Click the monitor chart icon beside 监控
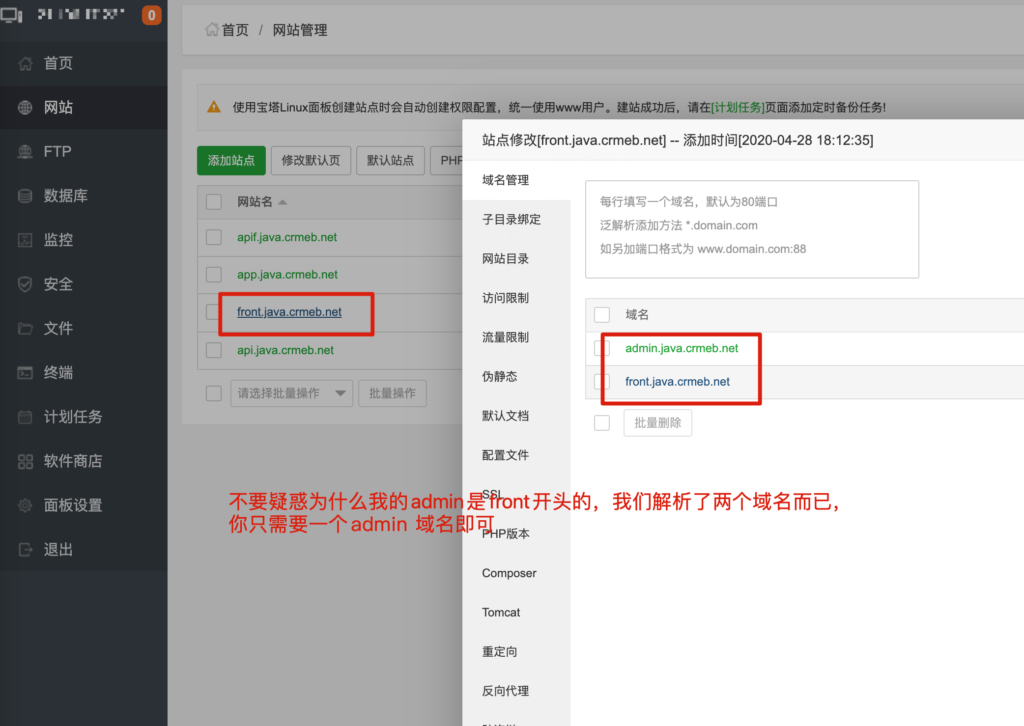 click(x=25, y=240)
